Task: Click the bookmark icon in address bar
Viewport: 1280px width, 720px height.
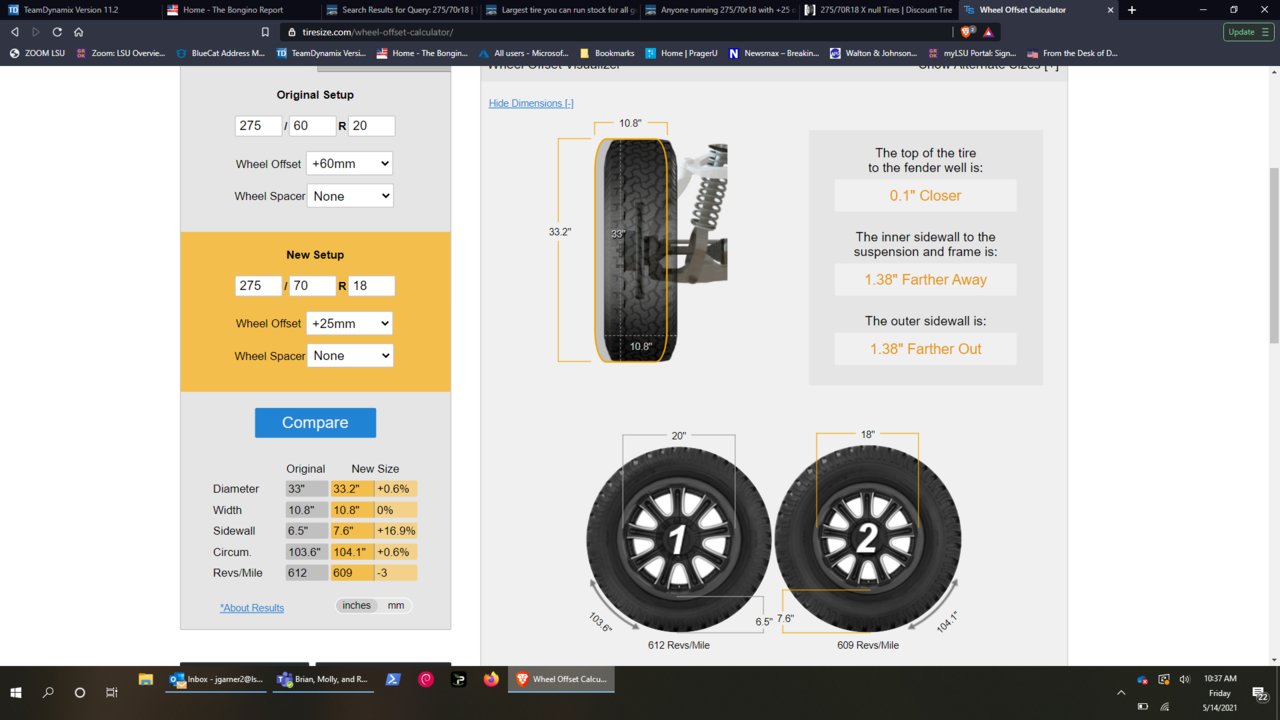Action: tap(264, 32)
